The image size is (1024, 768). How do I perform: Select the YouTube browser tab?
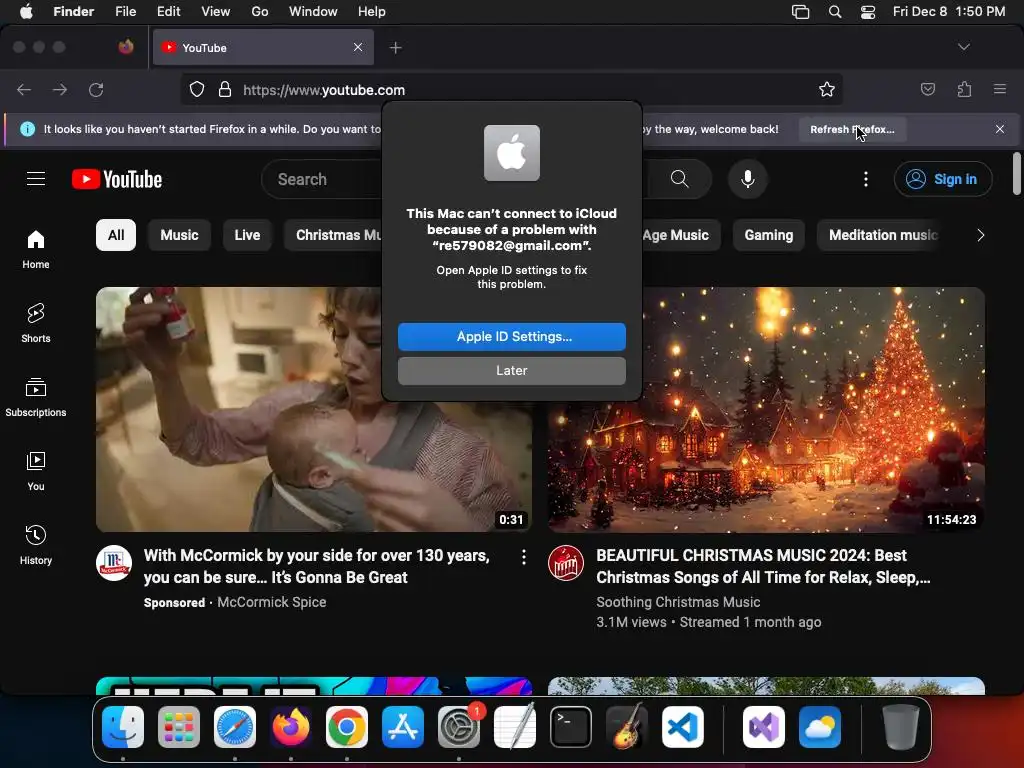point(263,47)
